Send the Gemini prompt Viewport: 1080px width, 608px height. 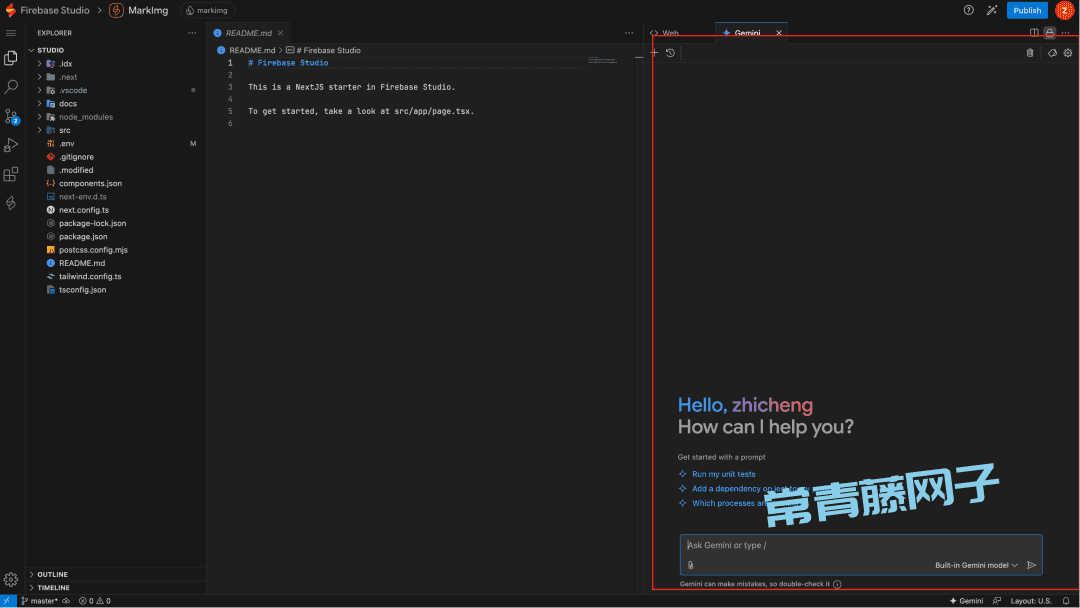point(1031,565)
